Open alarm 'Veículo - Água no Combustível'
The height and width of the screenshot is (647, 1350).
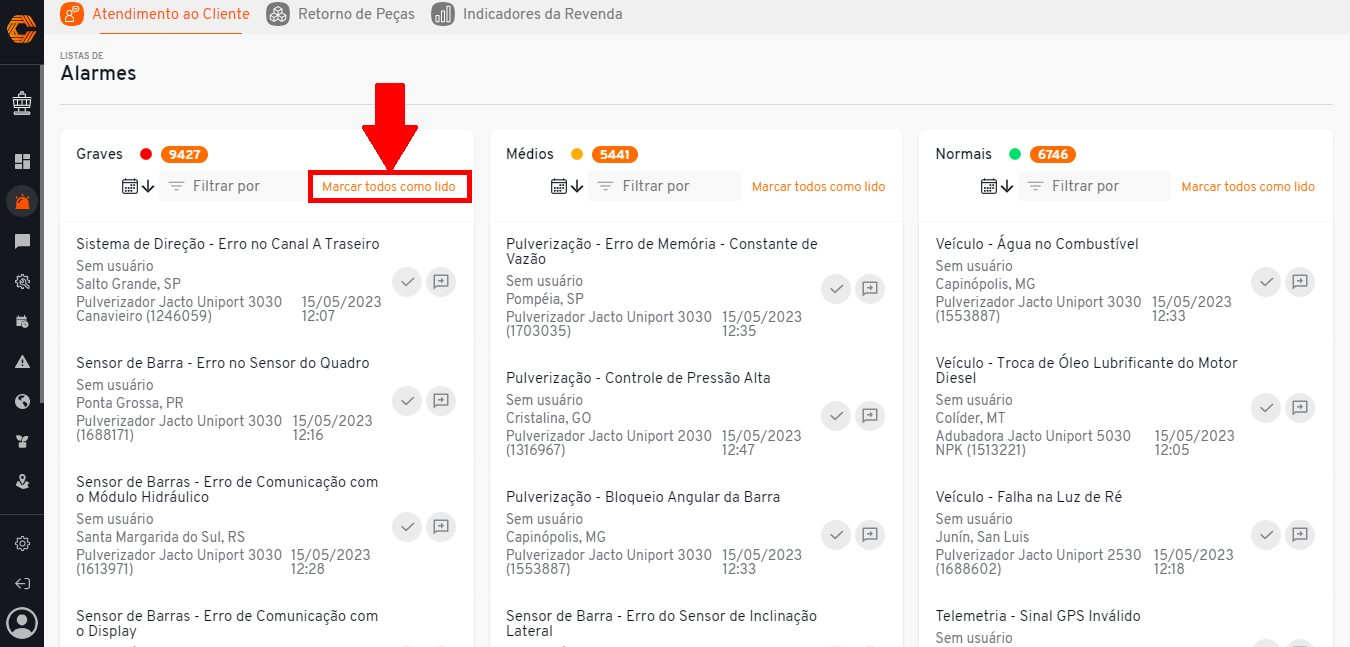[1037, 244]
